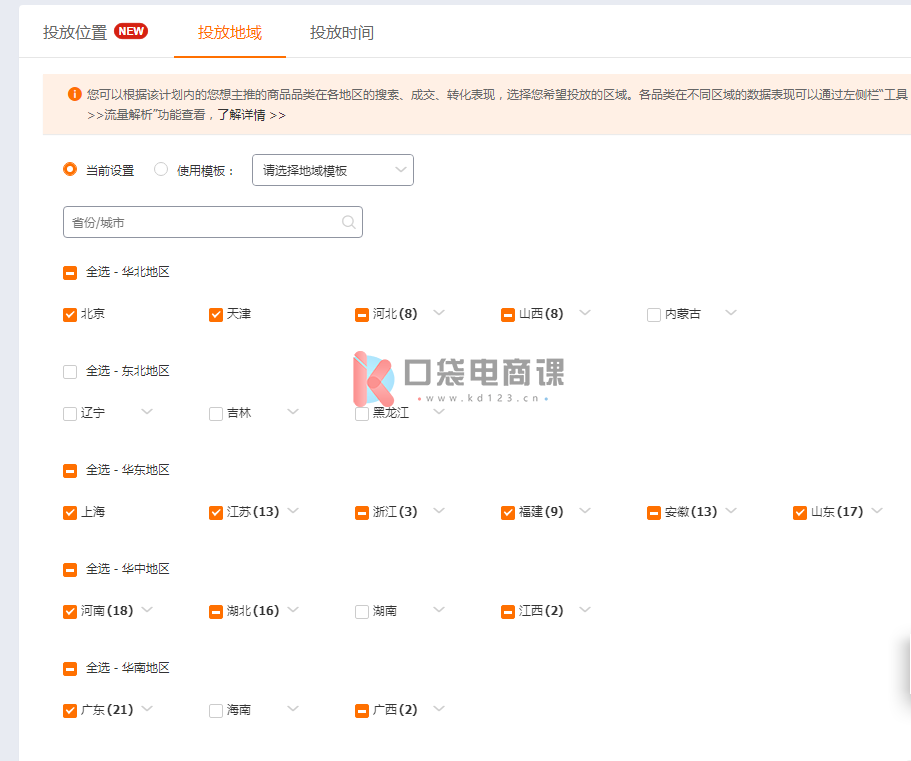
Task: Enable the 全选 - 东北地区 checkbox
Action: [x=70, y=372]
